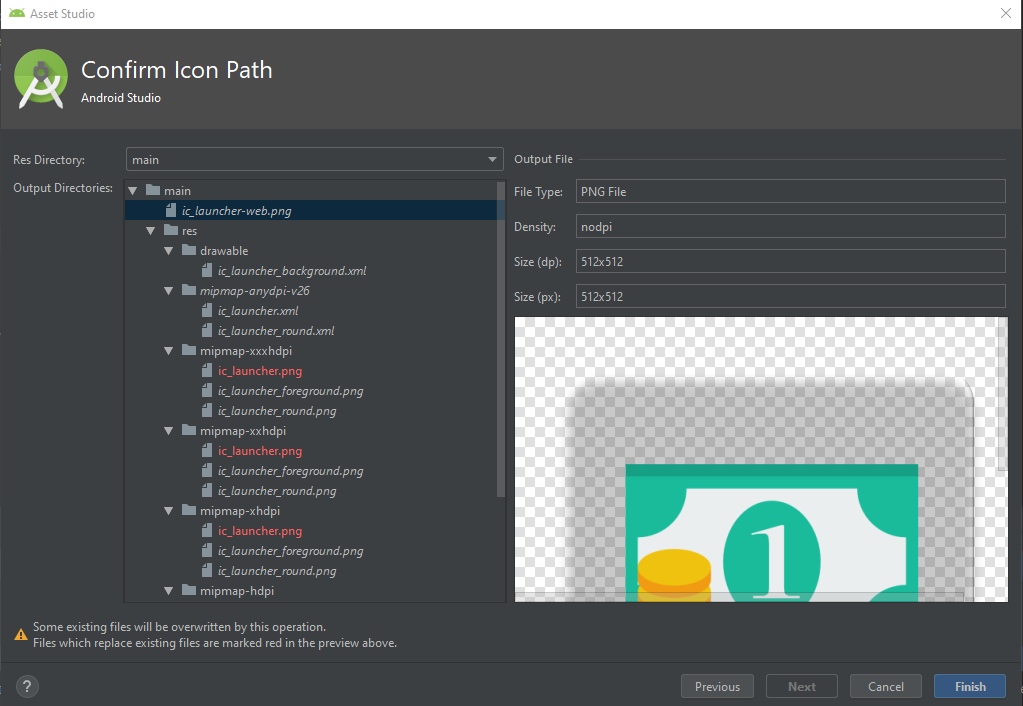Click the ic_launcher-web.png file icon
The image size is (1023, 706).
[x=171, y=211]
